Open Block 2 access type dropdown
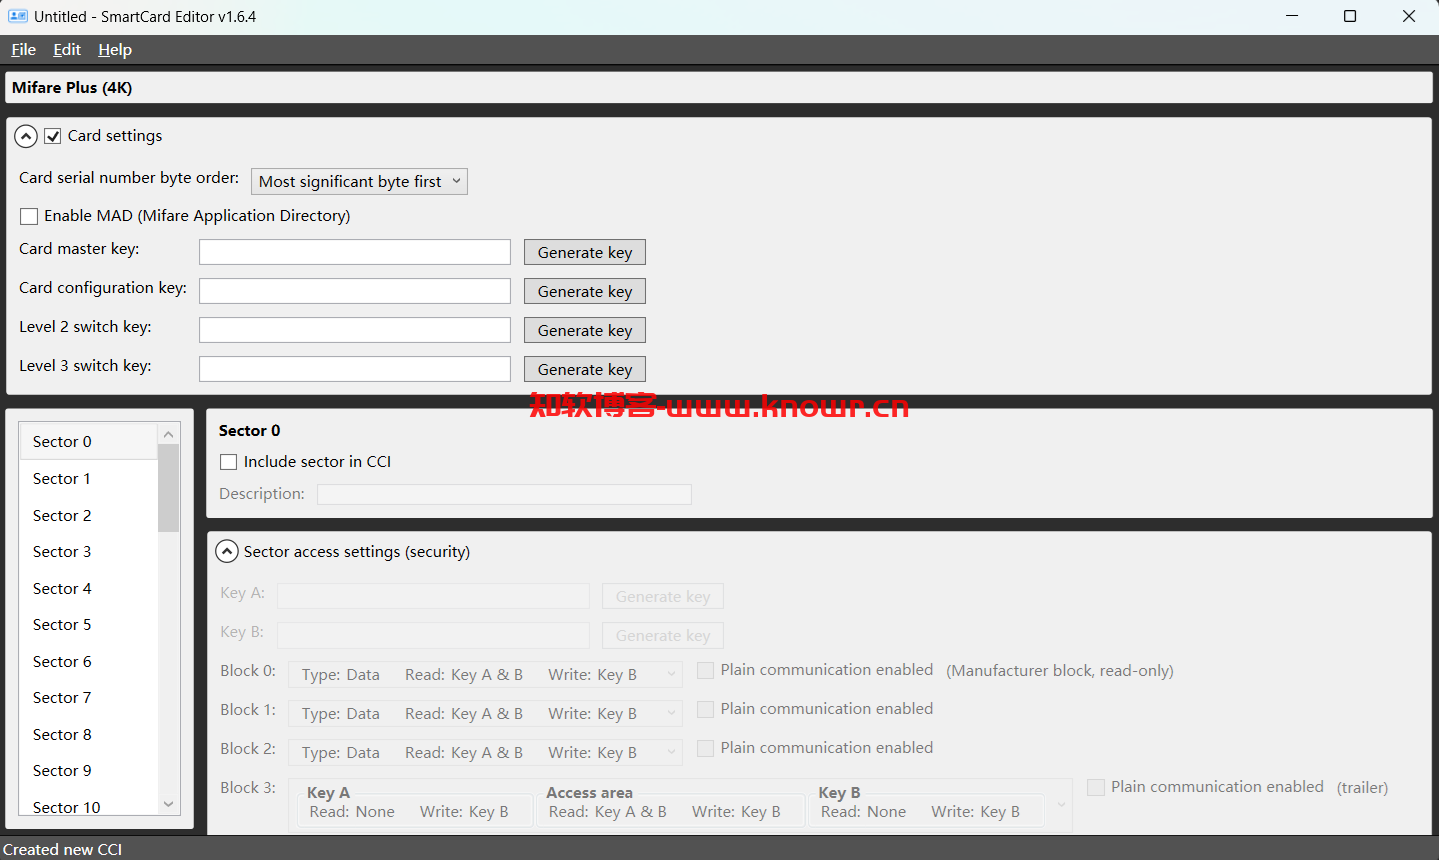 [486, 753]
